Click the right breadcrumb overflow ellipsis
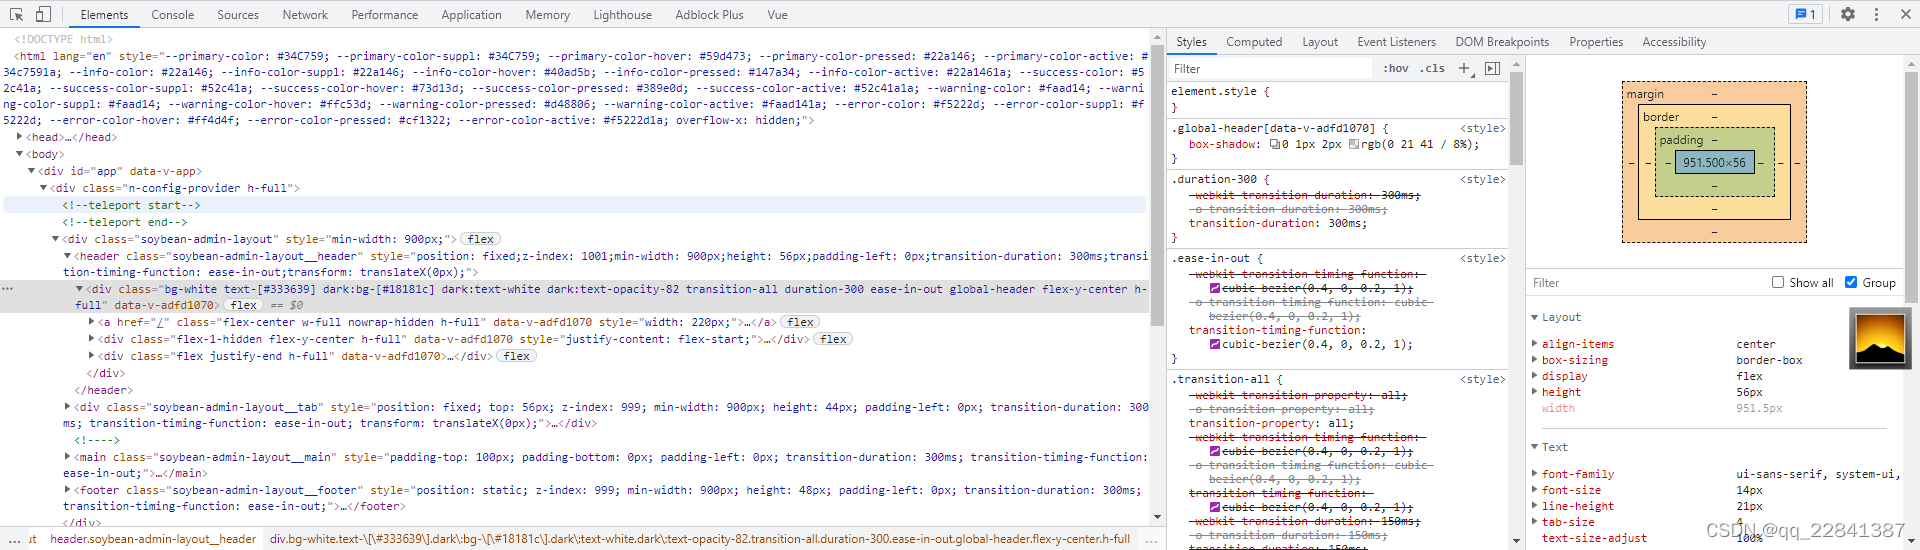Viewport: 1920px width, 550px height. pyautogui.click(x=1151, y=539)
